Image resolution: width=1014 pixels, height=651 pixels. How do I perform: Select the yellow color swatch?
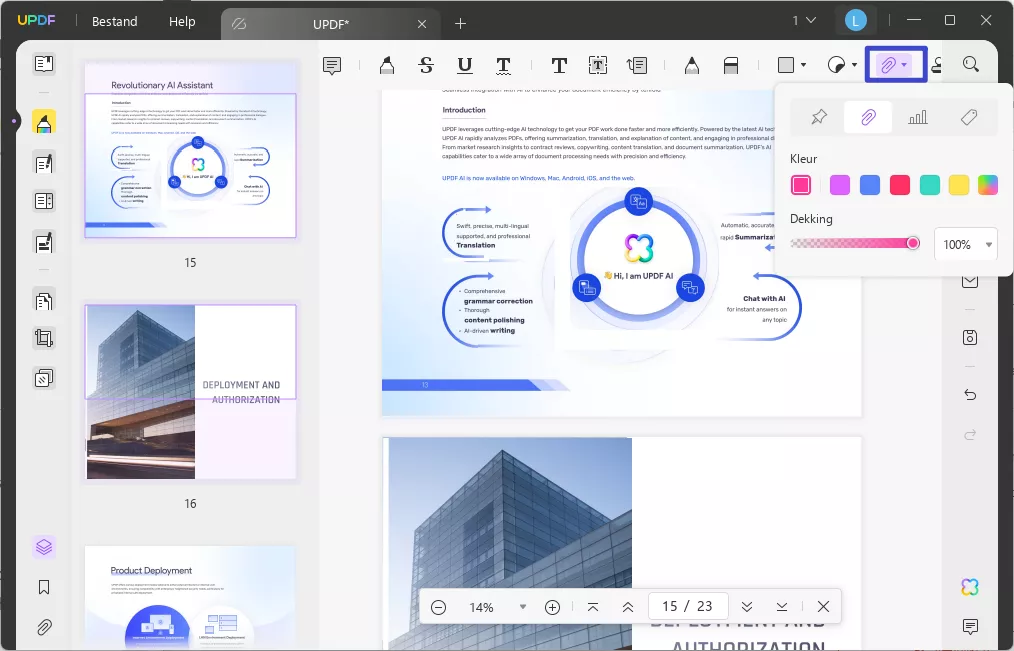958,185
